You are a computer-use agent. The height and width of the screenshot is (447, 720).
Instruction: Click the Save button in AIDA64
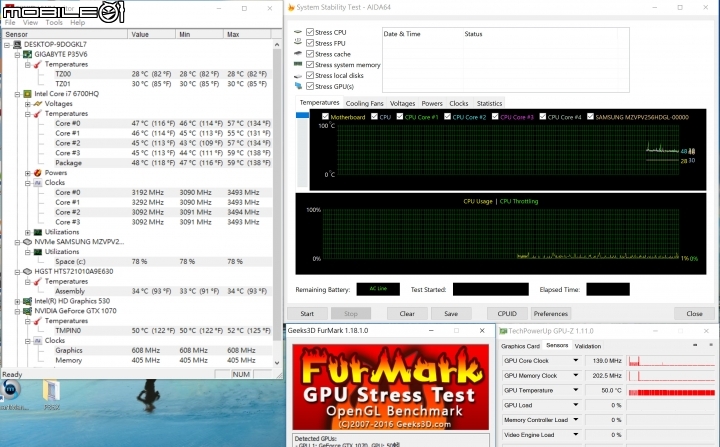(451, 314)
